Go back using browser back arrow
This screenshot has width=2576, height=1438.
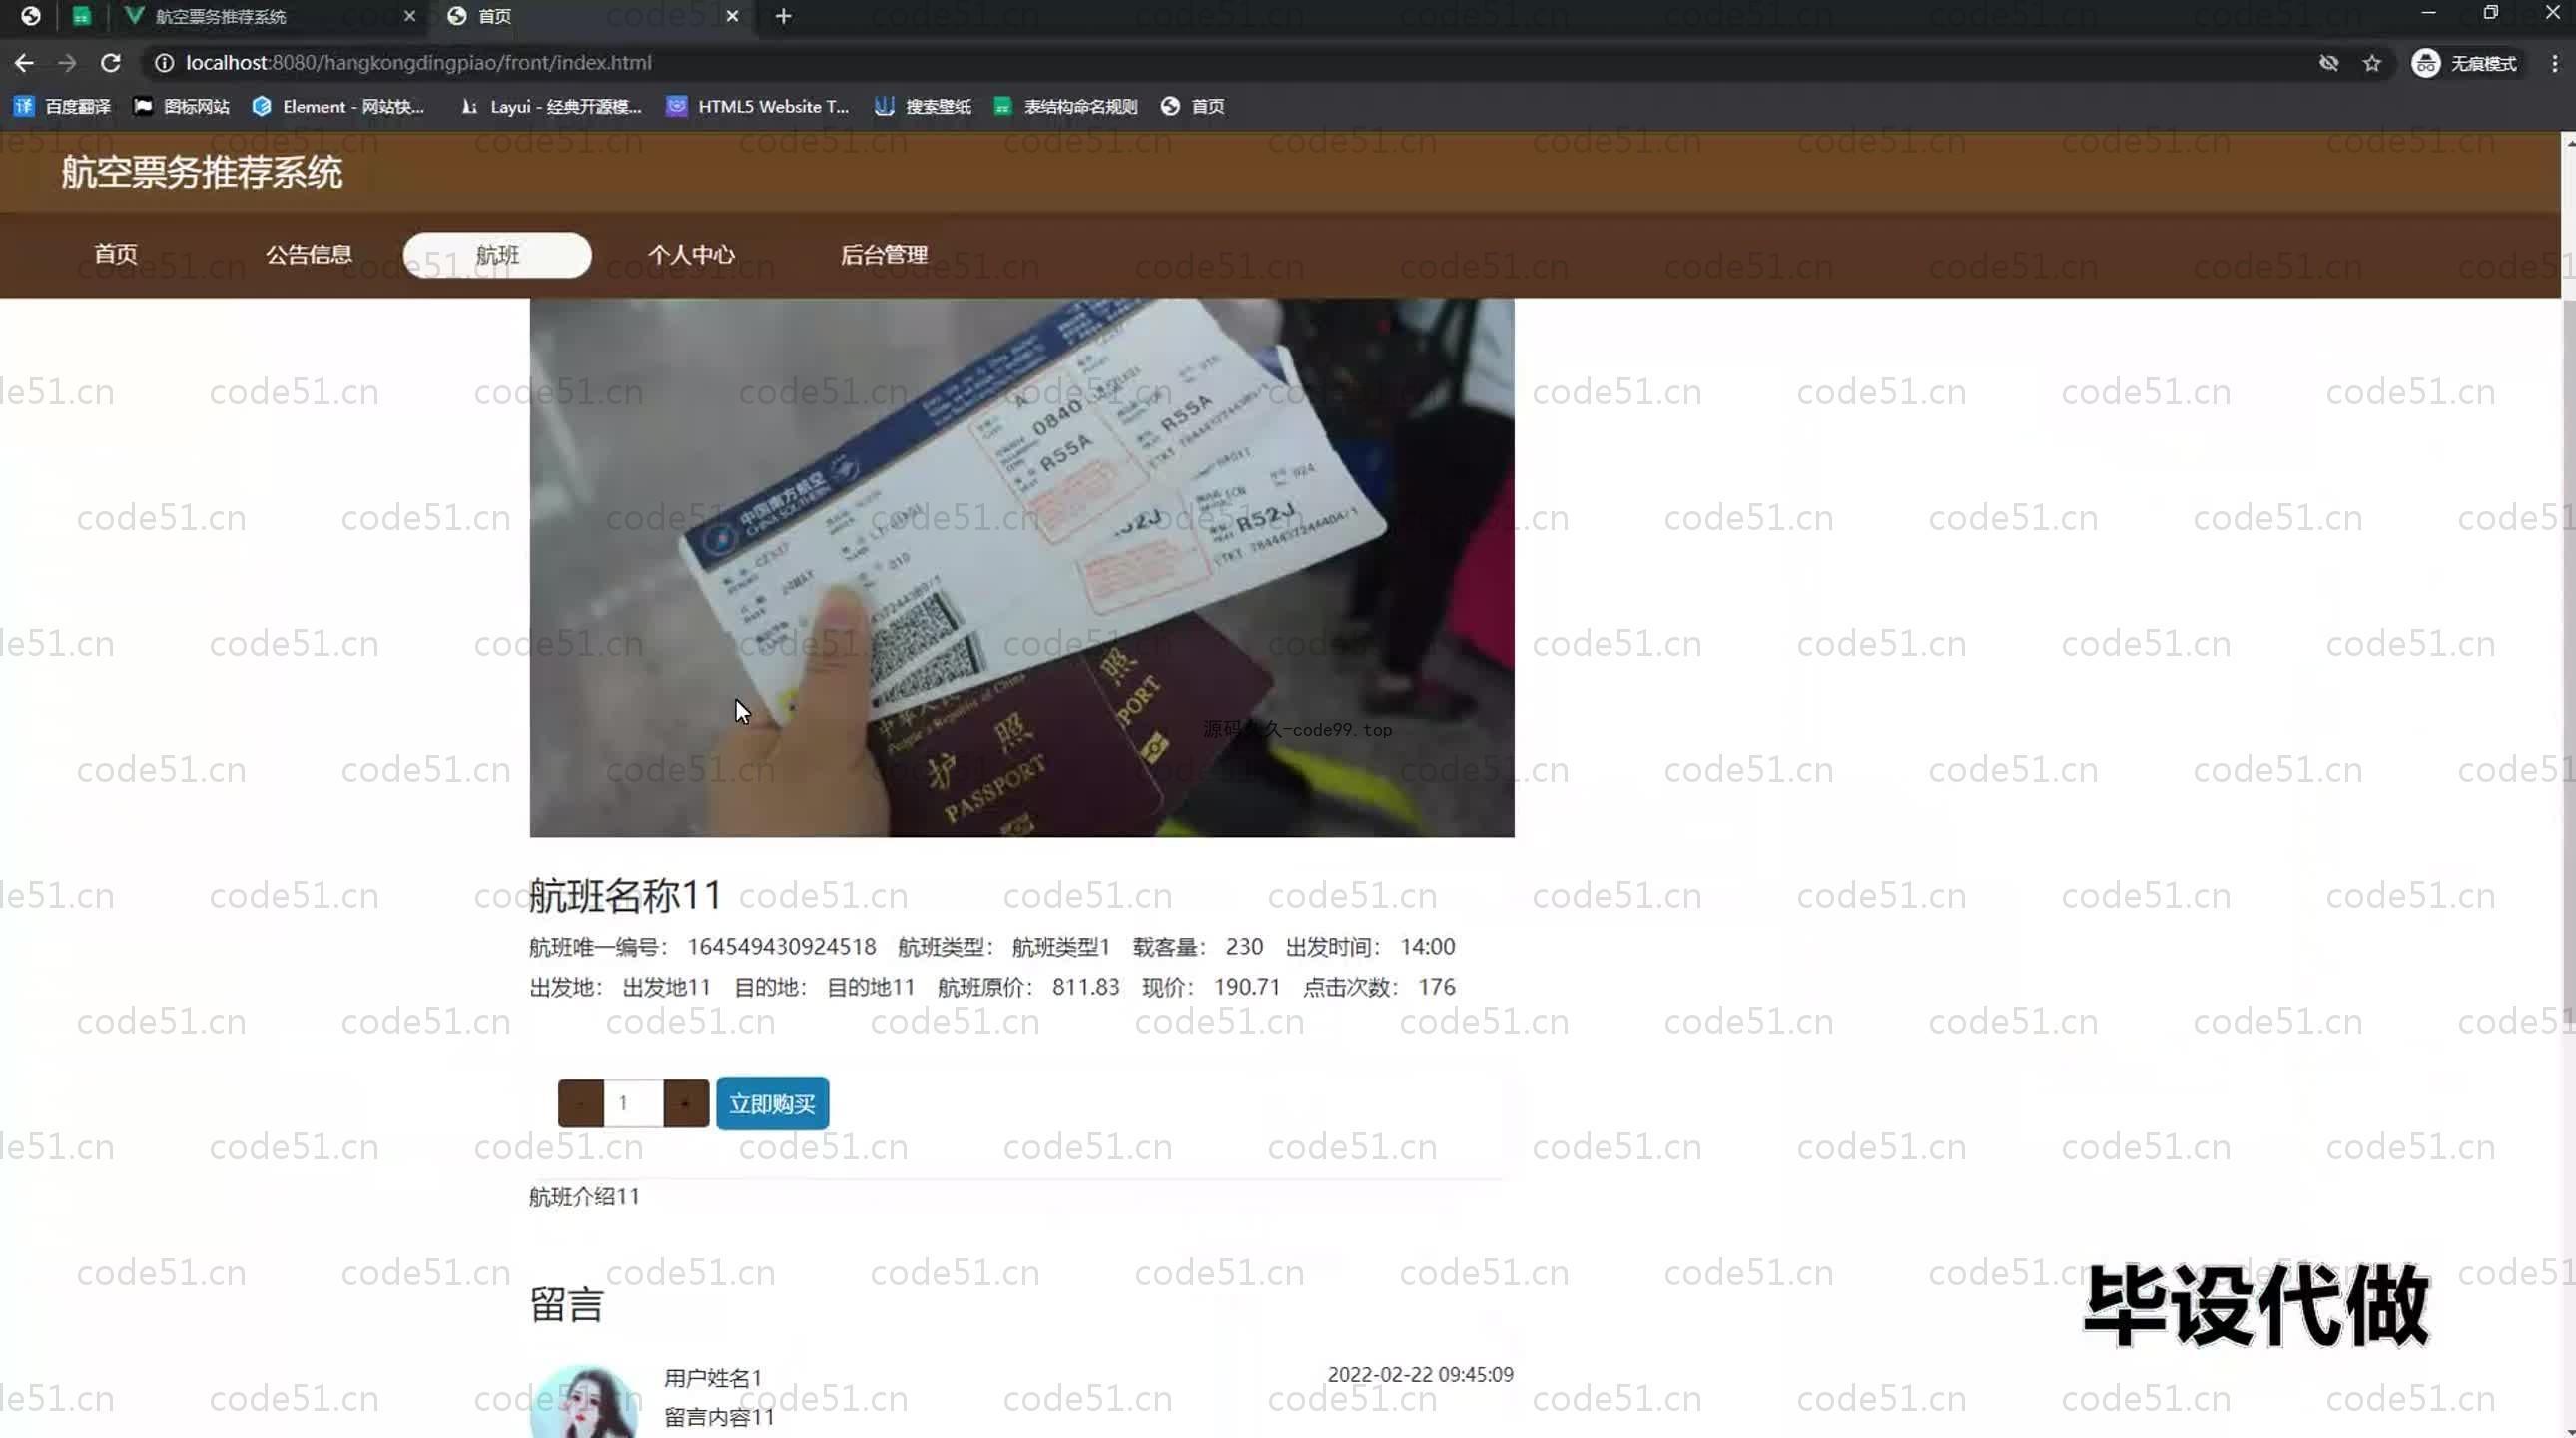click(x=24, y=63)
